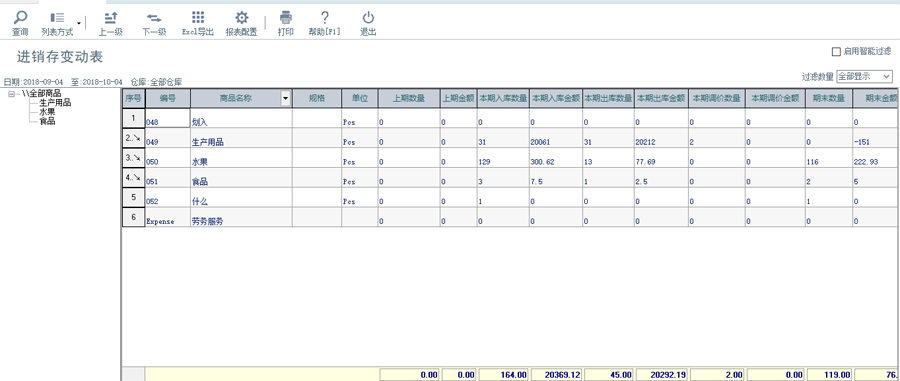The width and height of the screenshot is (900, 381).
Task: Go down with 下一级 icon
Action: click(154, 18)
